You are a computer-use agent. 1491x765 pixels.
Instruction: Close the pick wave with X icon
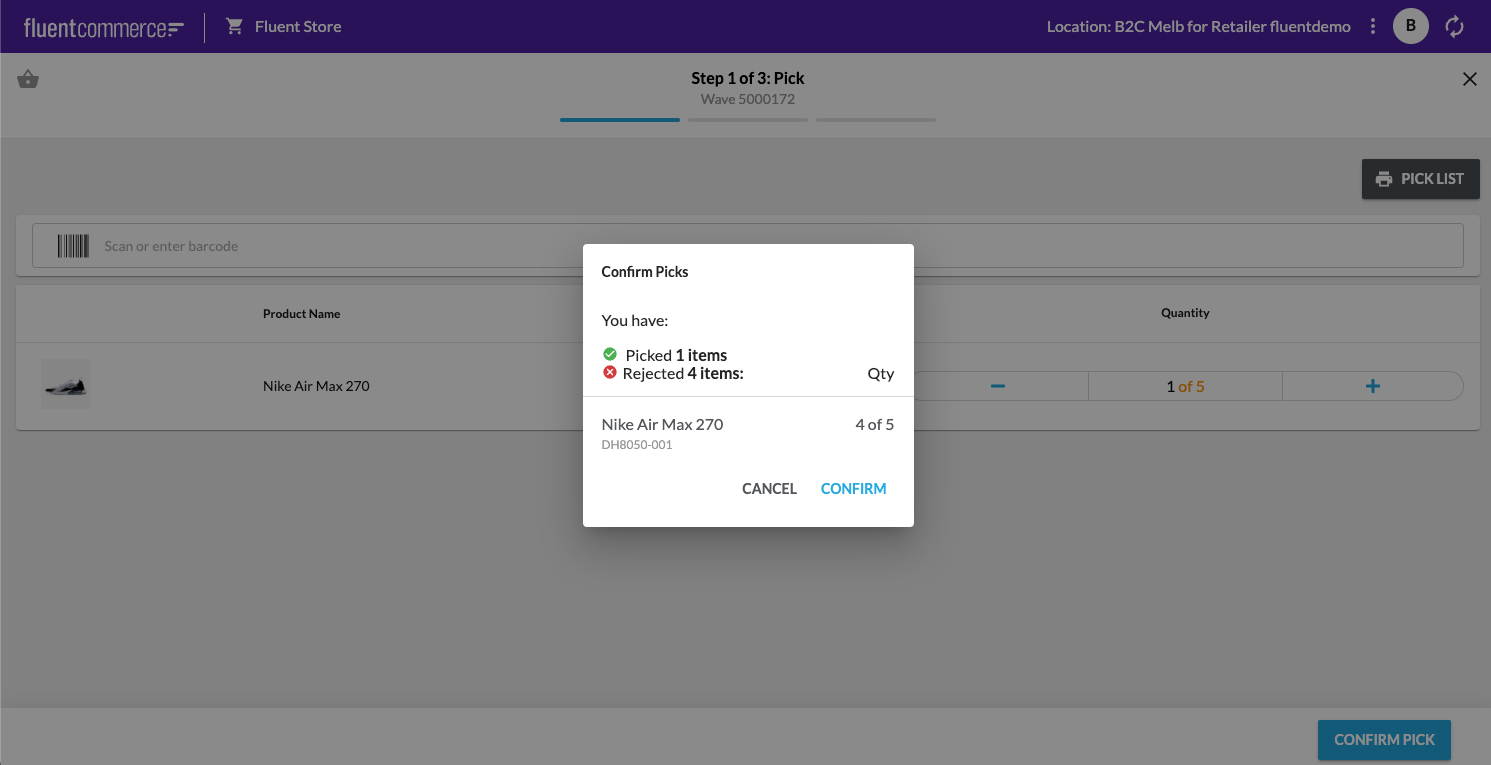[x=1469, y=79]
